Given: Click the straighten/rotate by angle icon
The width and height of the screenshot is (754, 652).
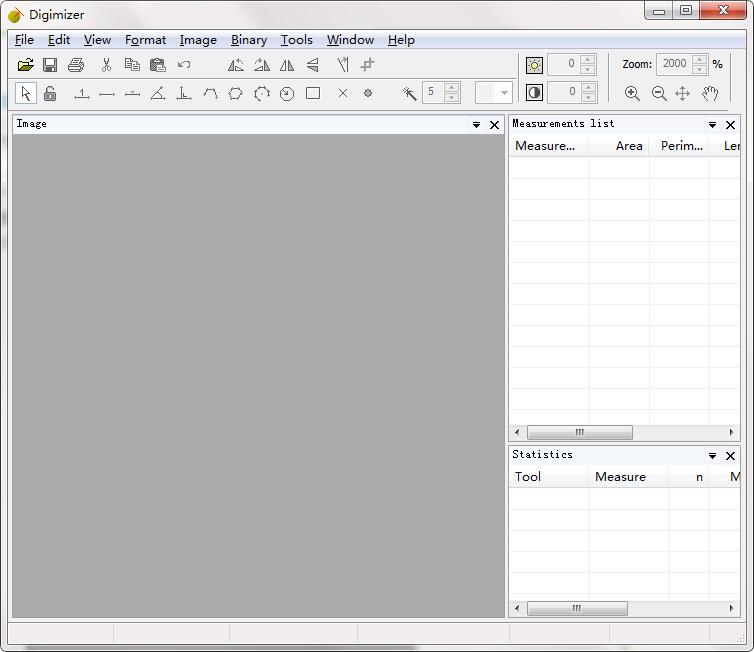Looking at the screenshot, I should click(342, 64).
